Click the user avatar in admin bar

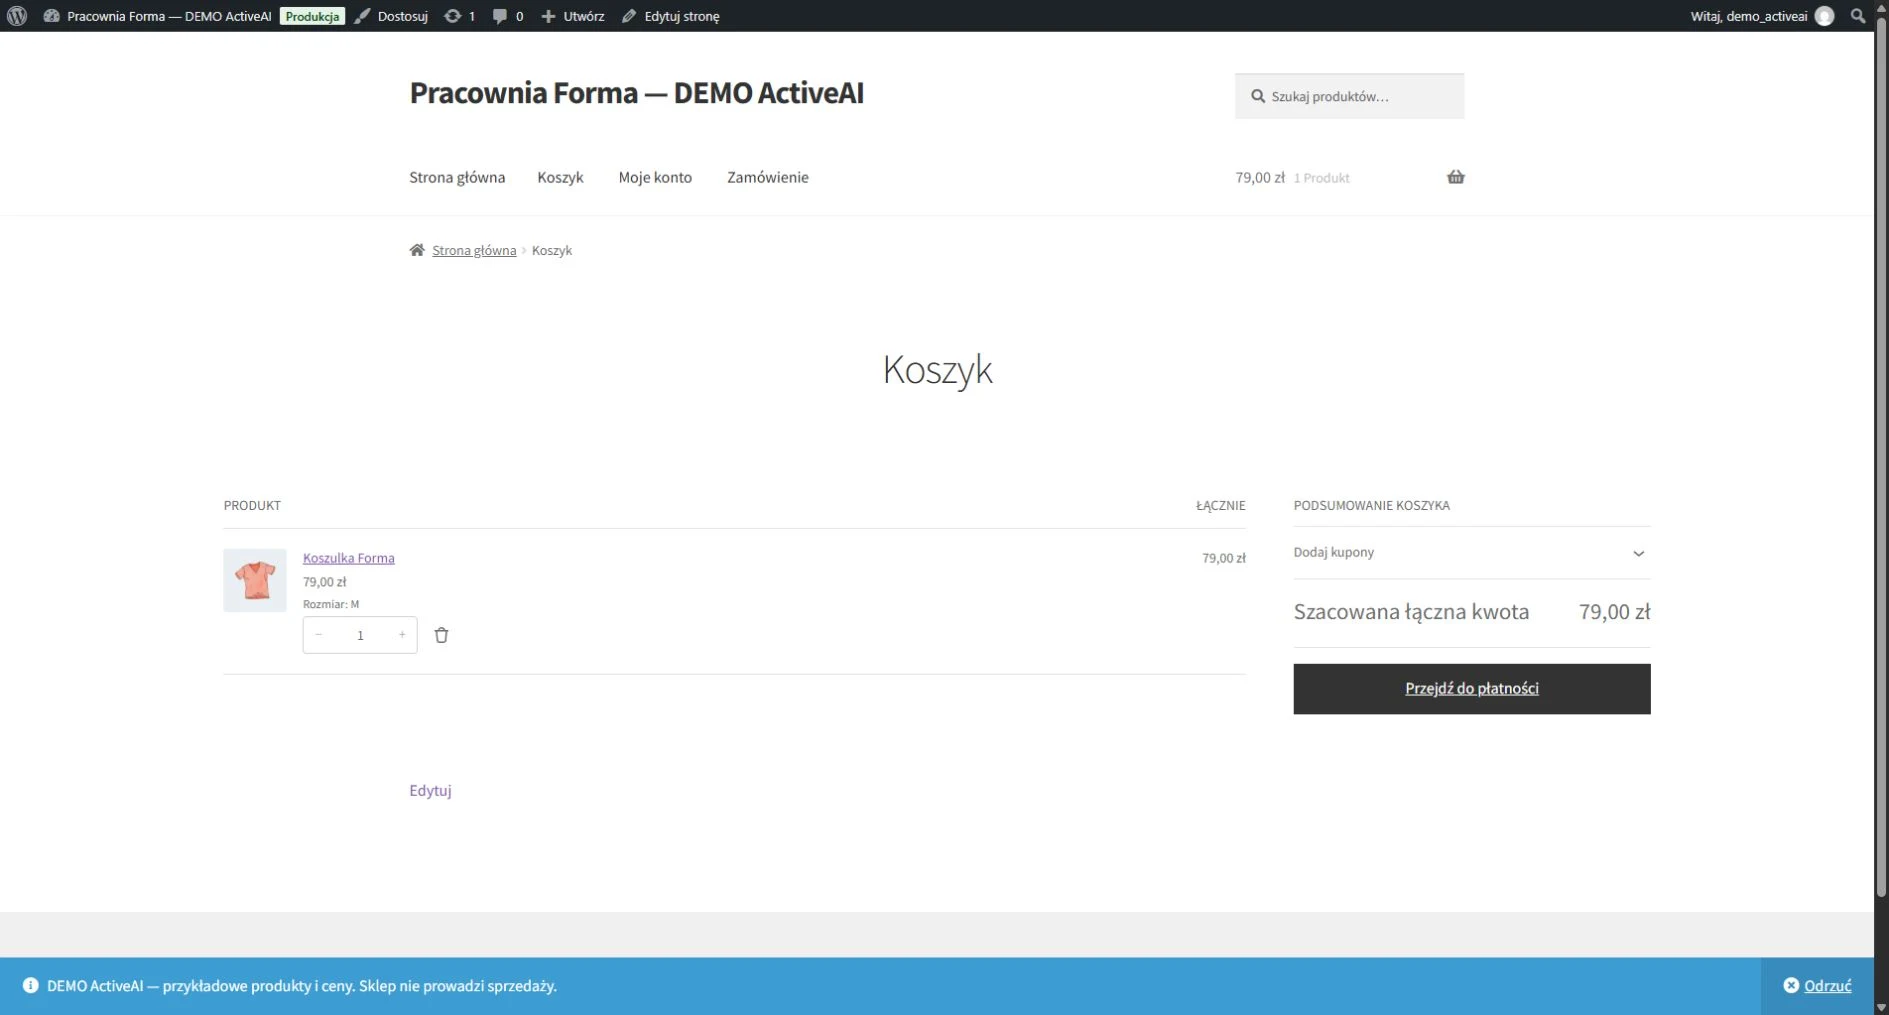(x=1825, y=16)
